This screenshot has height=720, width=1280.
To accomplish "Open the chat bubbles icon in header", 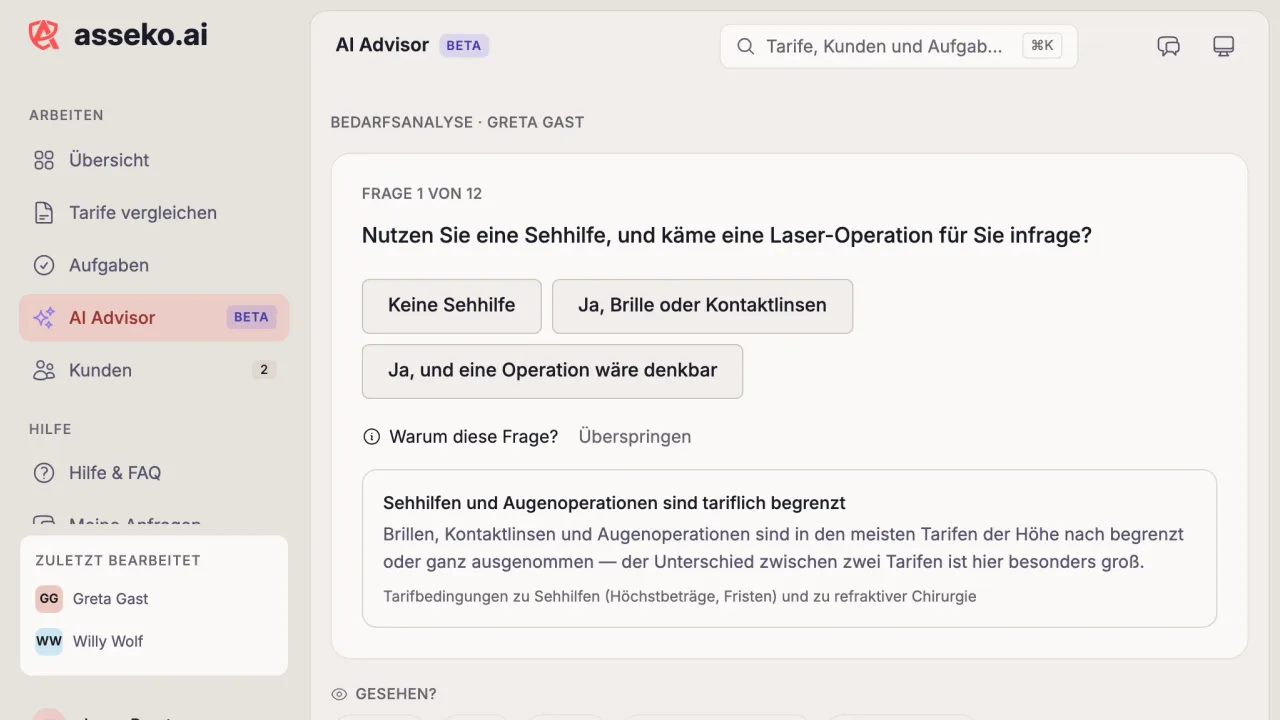I will pyautogui.click(x=1168, y=46).
